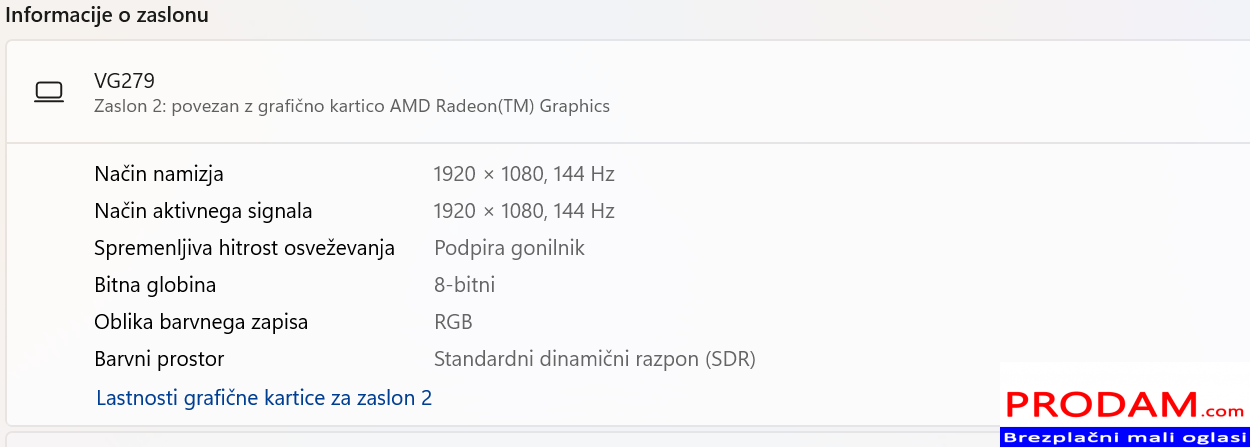The height and width of the screenshot is (447, 1250).
Task: Click the Informacije o zaslonu heading
Action: tap(107, 16)
